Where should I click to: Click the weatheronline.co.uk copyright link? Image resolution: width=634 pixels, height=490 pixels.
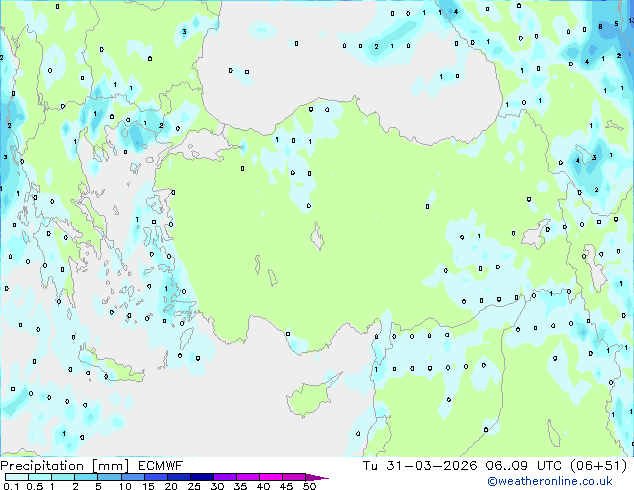click(x=549, y=481)
